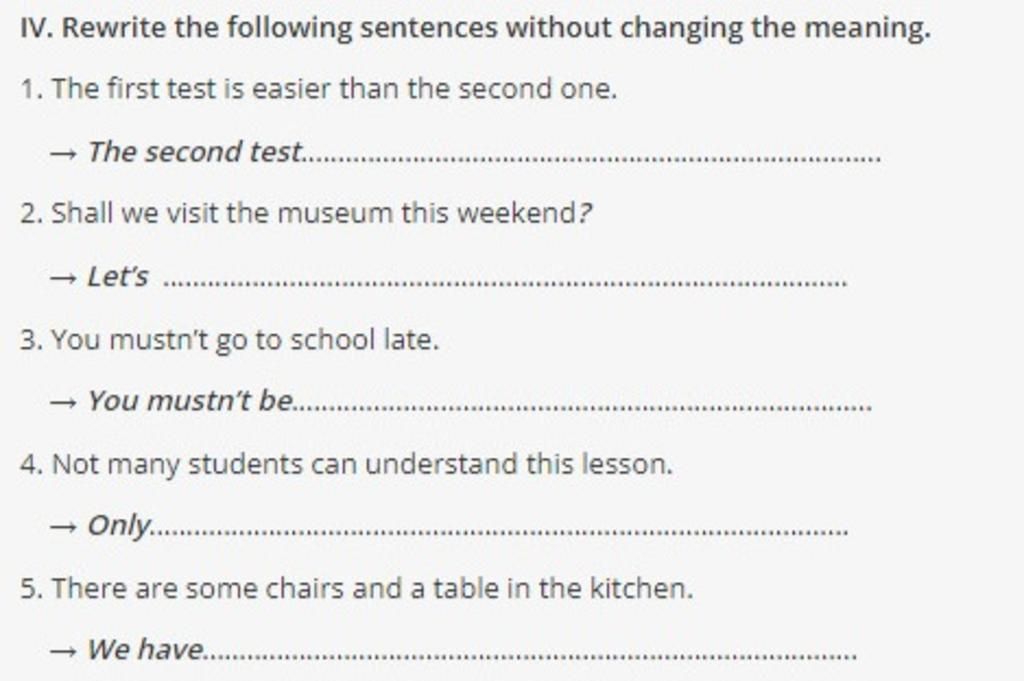Click the arrow before 'The second test'
The height and width of the screenshot is (681, 1024).
tap(63, 153)
